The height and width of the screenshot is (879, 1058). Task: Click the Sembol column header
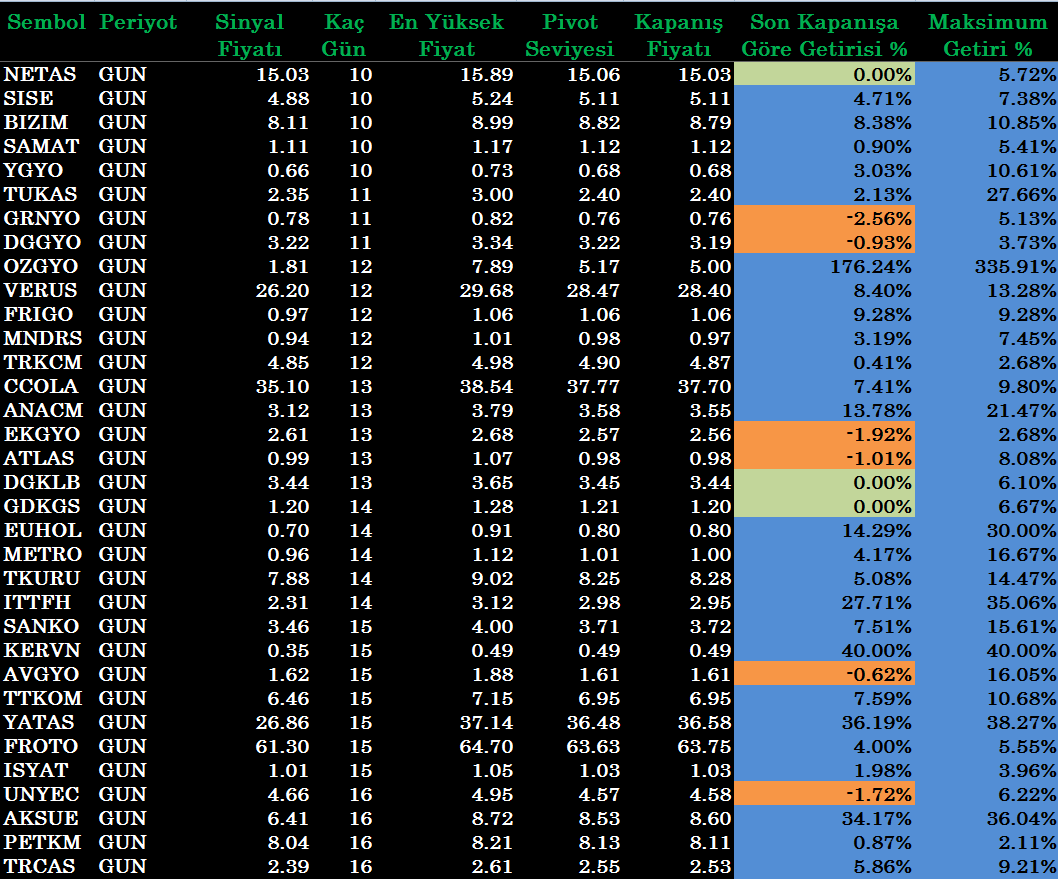(47, 22)
